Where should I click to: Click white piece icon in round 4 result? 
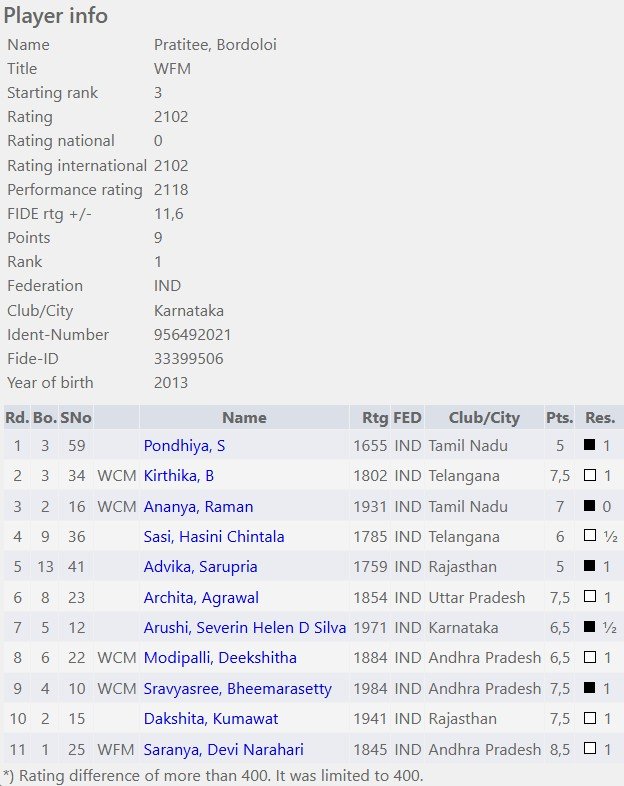(590, 535)
